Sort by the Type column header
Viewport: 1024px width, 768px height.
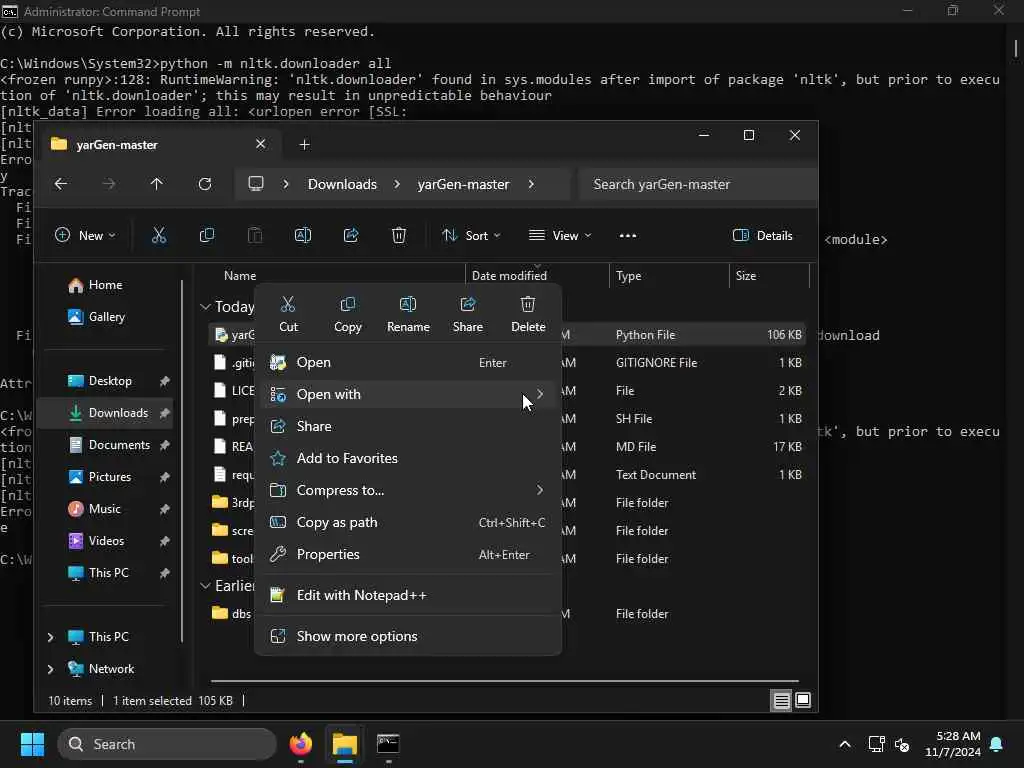pyautogui.click(x=669, y=276)
